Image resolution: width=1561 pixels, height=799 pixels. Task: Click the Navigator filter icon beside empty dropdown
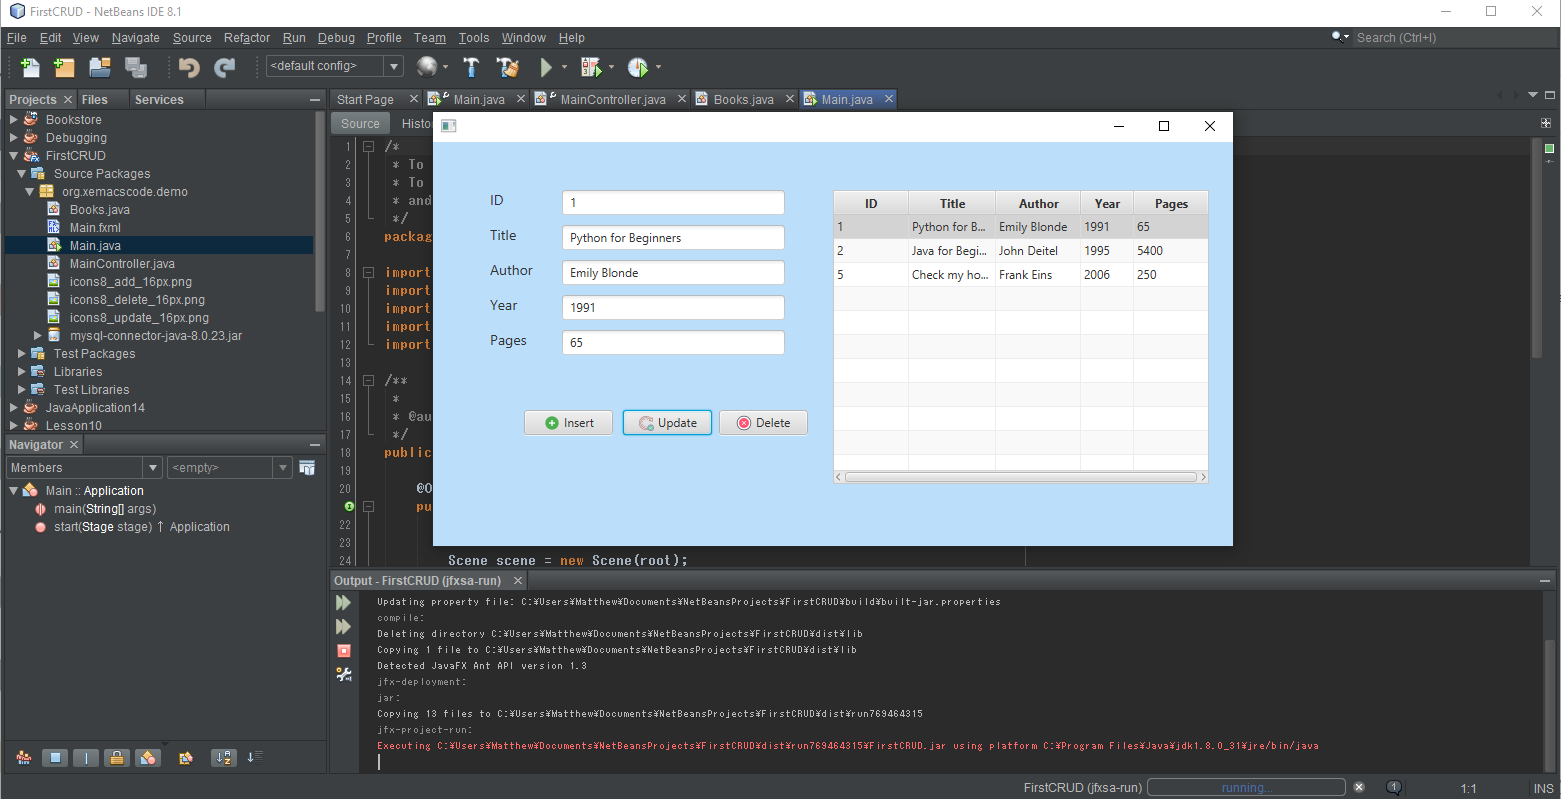tap(307, 468)
